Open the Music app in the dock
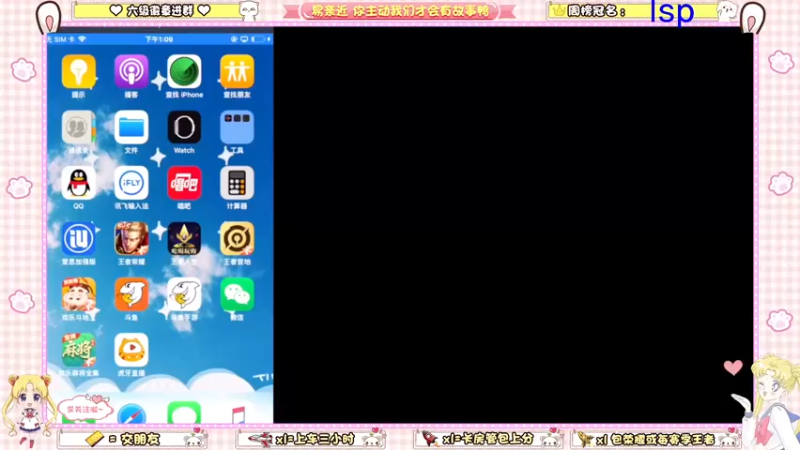800x450 pixels. 237,414
